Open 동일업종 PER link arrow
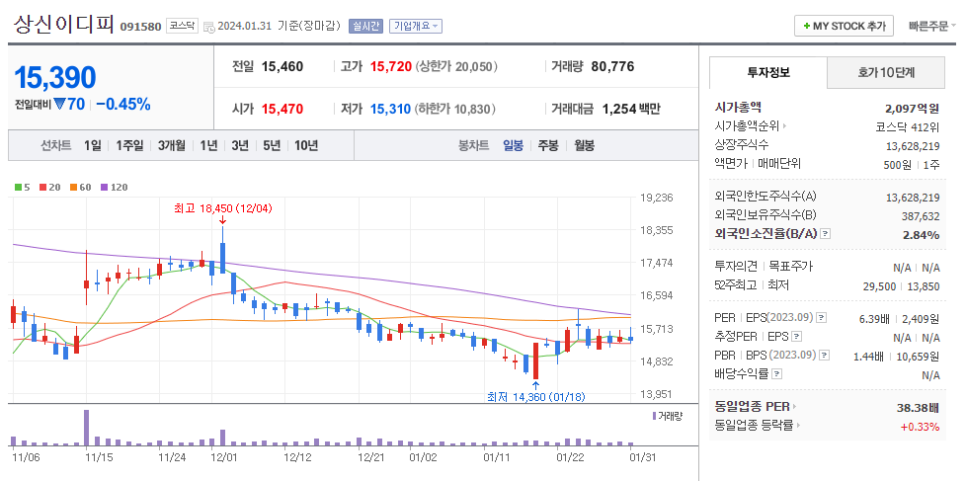Screen dimensions: 966x481 [794, 406]
